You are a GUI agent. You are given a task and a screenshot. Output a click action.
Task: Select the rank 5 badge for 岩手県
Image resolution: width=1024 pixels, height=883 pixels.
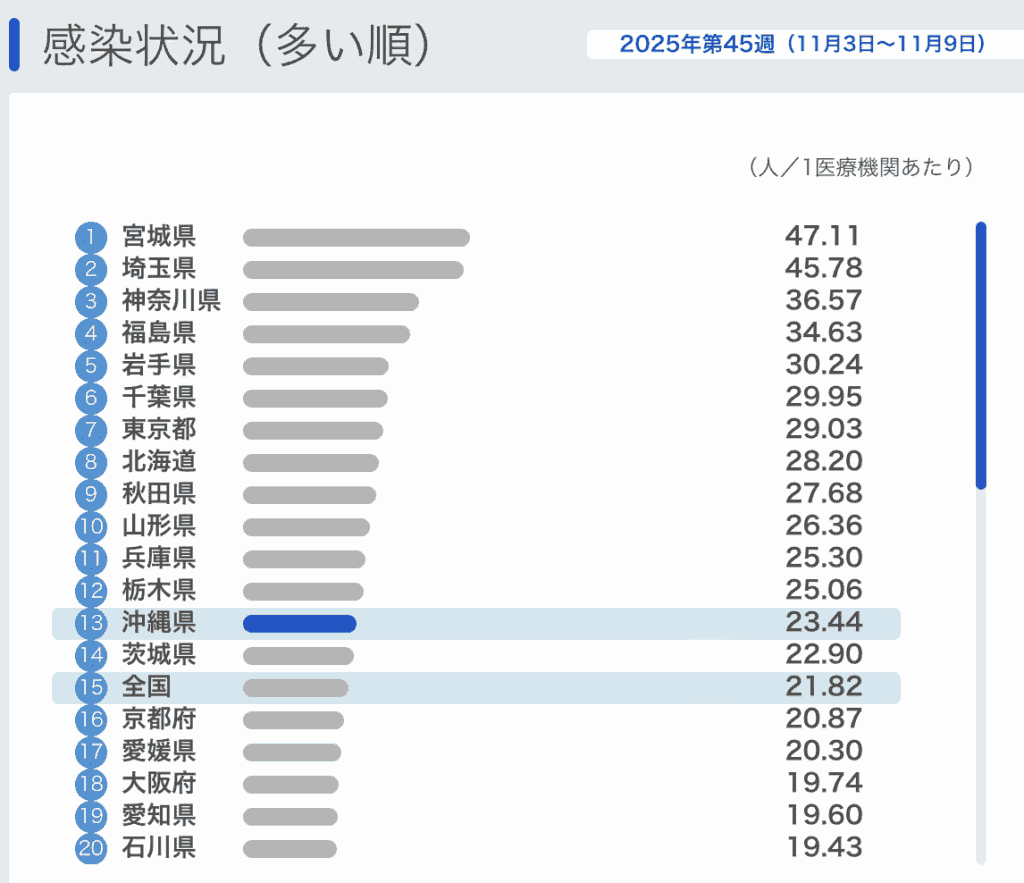click(90, 365)
